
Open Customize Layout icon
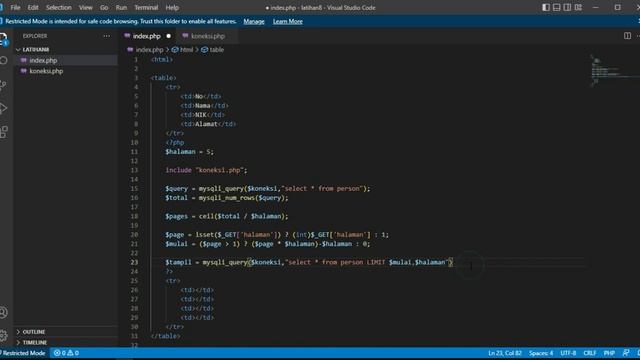(578, 7)
